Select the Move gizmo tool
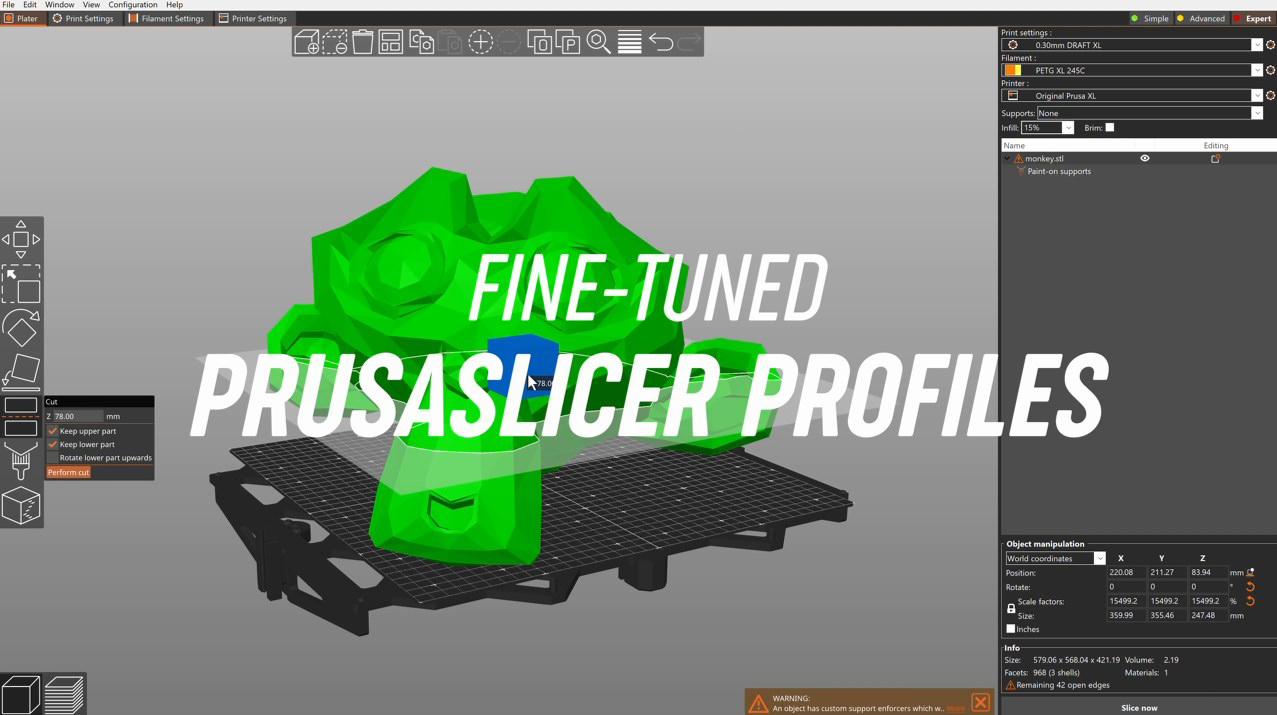 21,239
